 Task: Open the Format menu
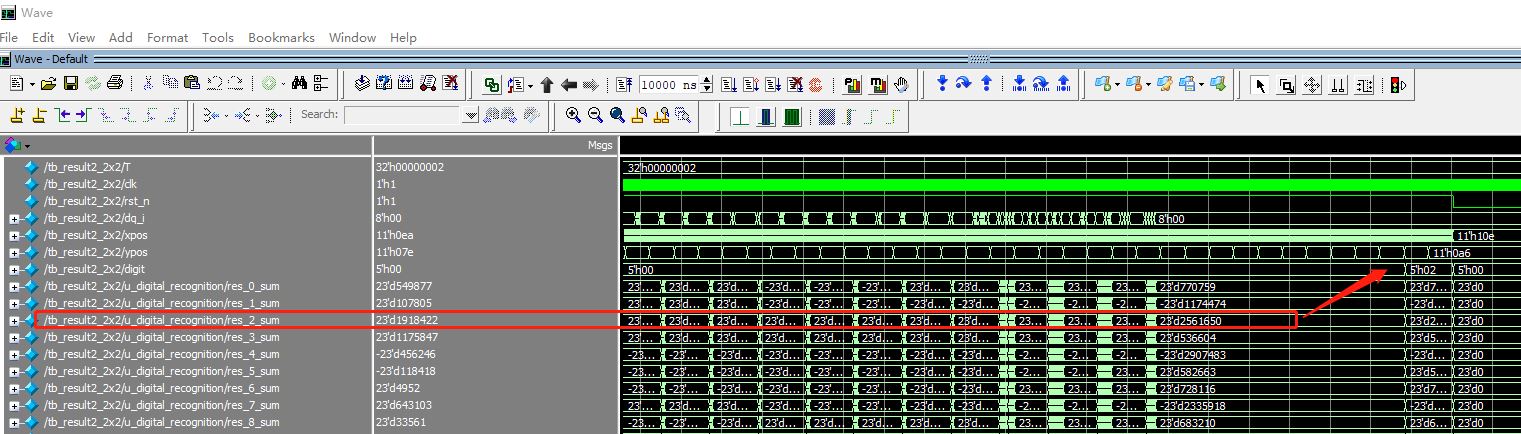(x=167, y=37)
